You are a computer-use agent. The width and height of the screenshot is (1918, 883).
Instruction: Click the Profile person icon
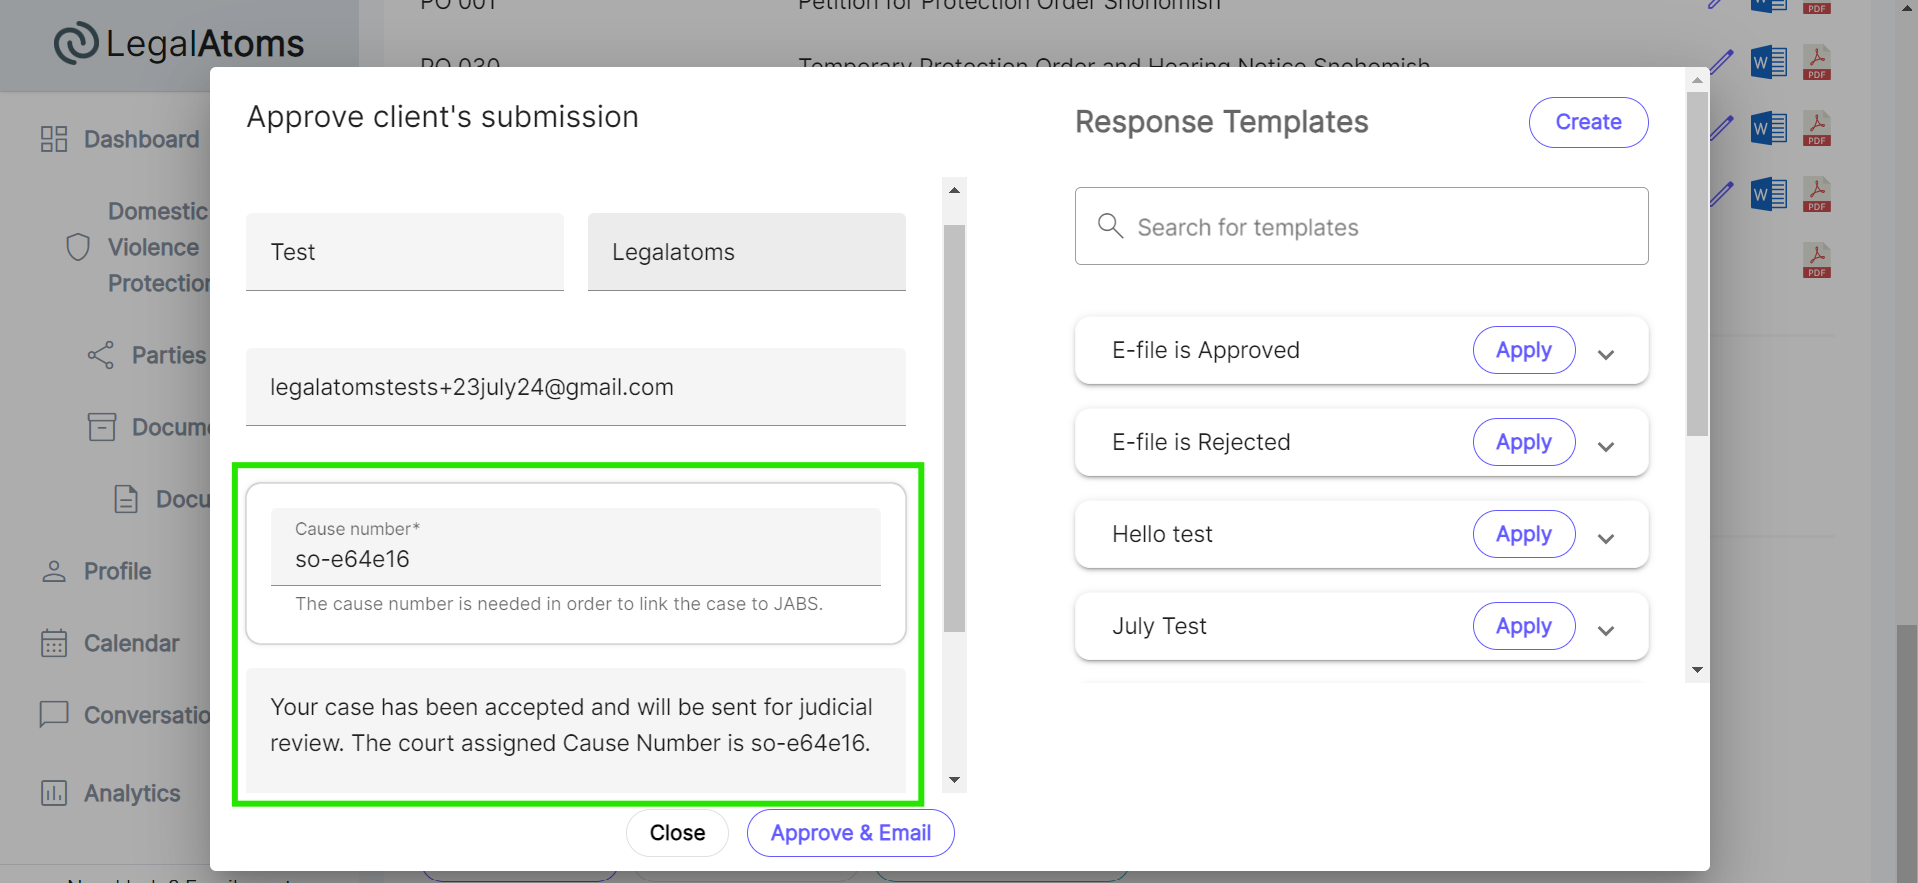pyautogui.click(x=54, y=571)
